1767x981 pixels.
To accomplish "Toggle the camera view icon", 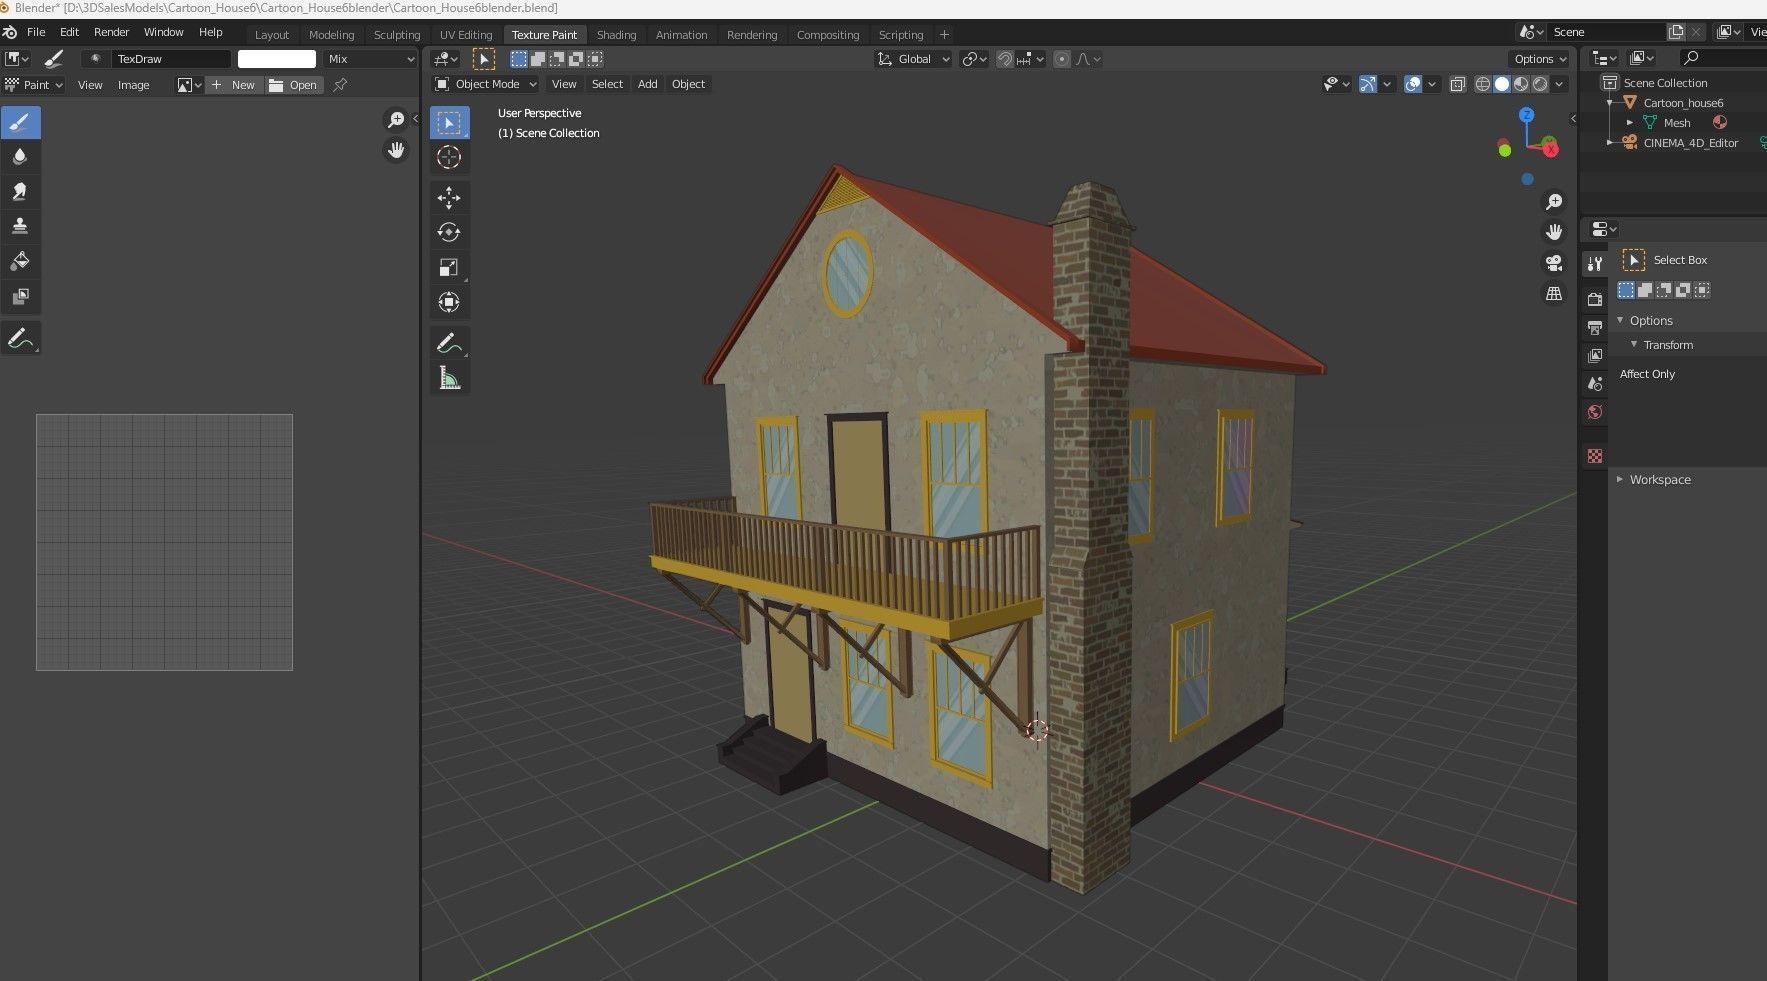I will (x=1554, y=263).
